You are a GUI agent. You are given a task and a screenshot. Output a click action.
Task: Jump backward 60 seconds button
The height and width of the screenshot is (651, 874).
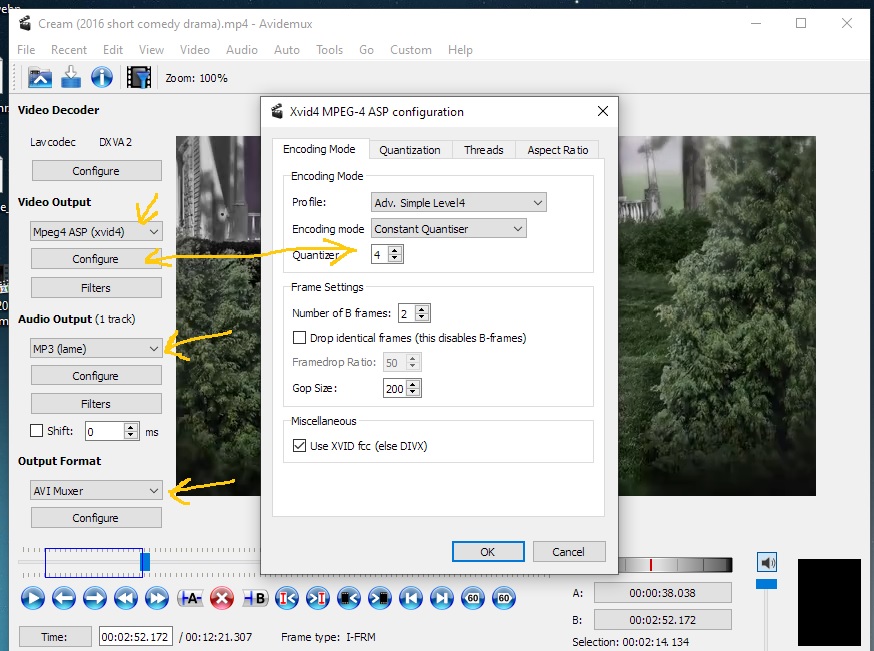473,599
